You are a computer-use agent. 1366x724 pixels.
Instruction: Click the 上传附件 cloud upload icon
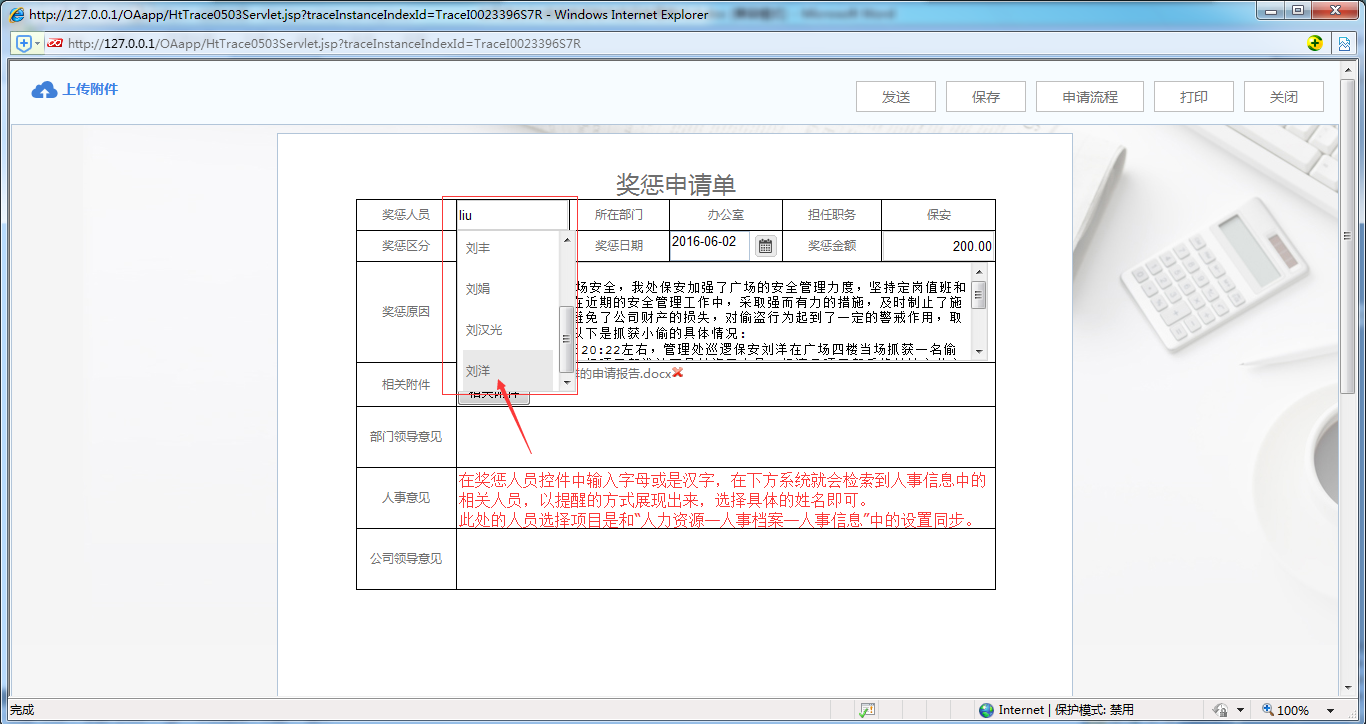pos(44,90)
